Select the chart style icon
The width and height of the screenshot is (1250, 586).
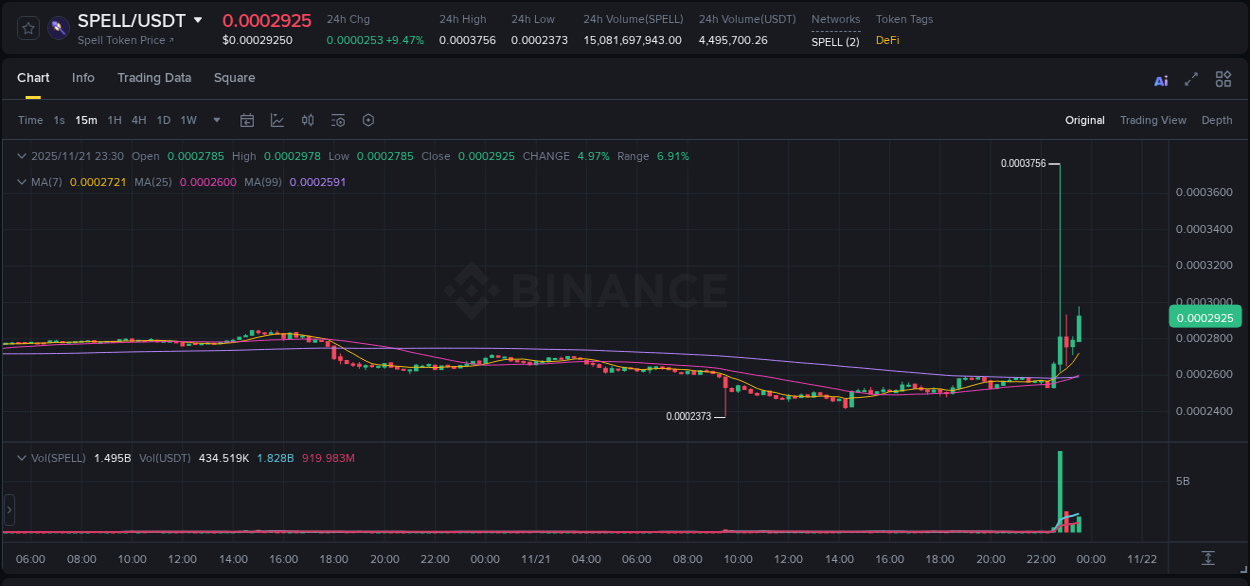tap(277, 120)
